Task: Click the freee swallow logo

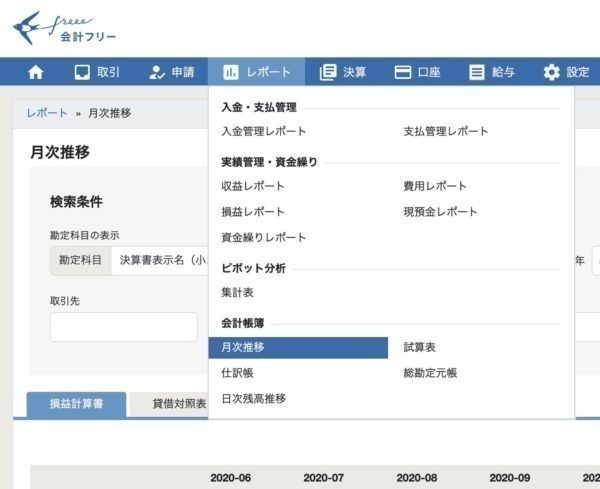Action: (33, 27)
